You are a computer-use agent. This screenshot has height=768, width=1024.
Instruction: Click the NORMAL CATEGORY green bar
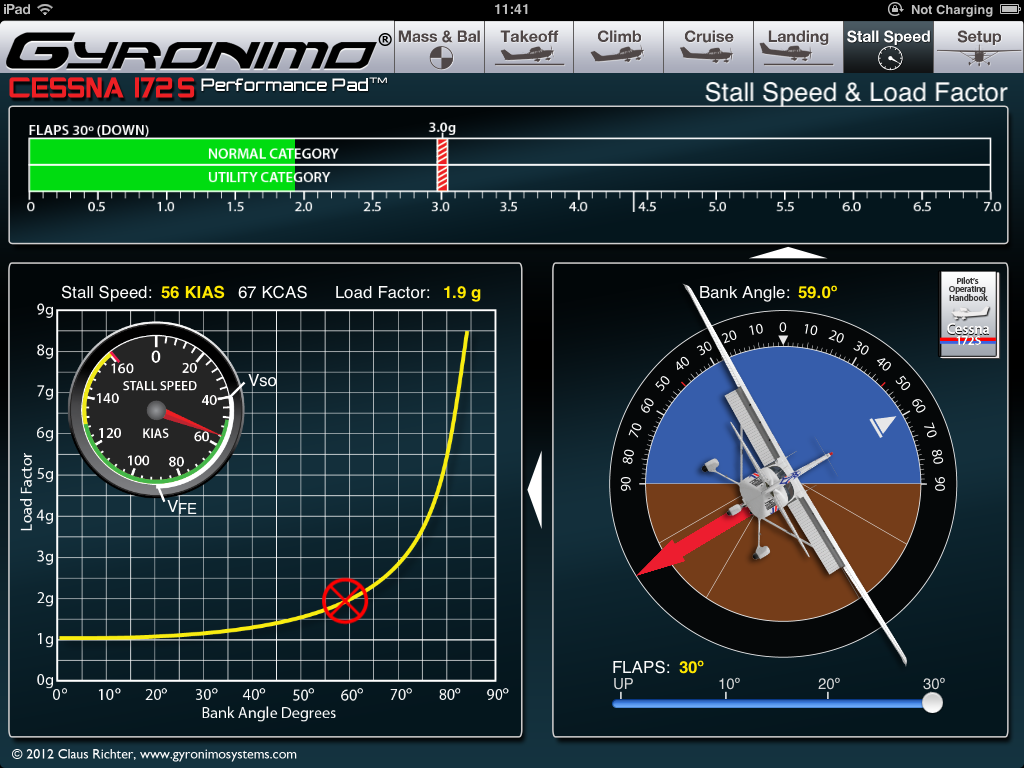click(x=162, y=153)
